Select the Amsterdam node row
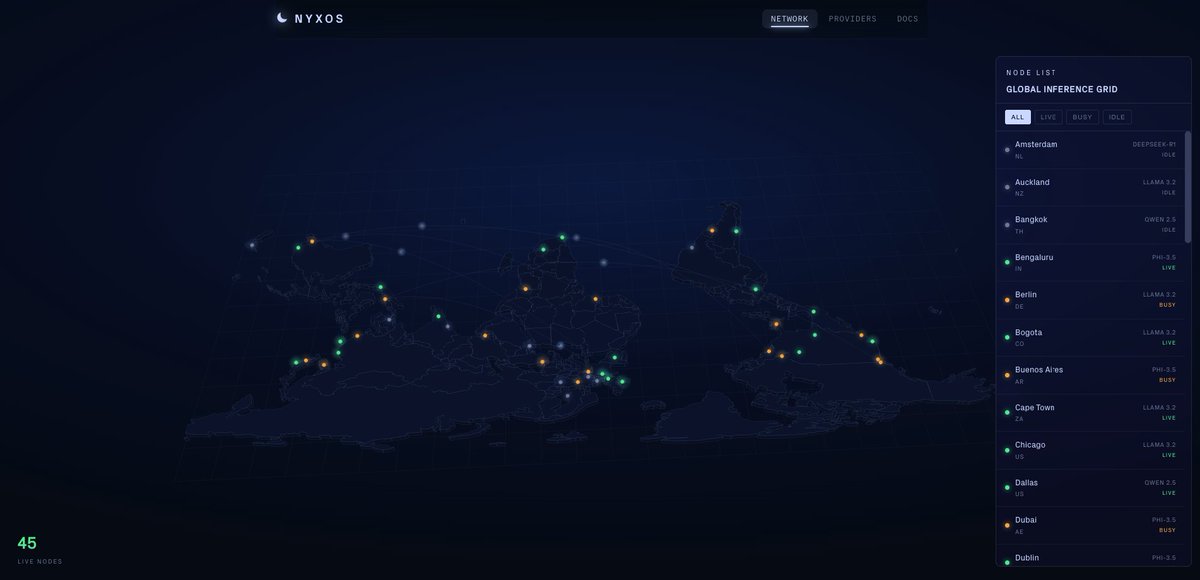 tap(1090, 150)
